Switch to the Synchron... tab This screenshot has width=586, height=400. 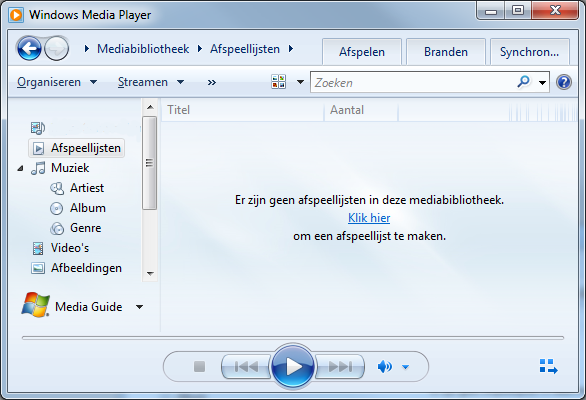[x=530, y=52]
